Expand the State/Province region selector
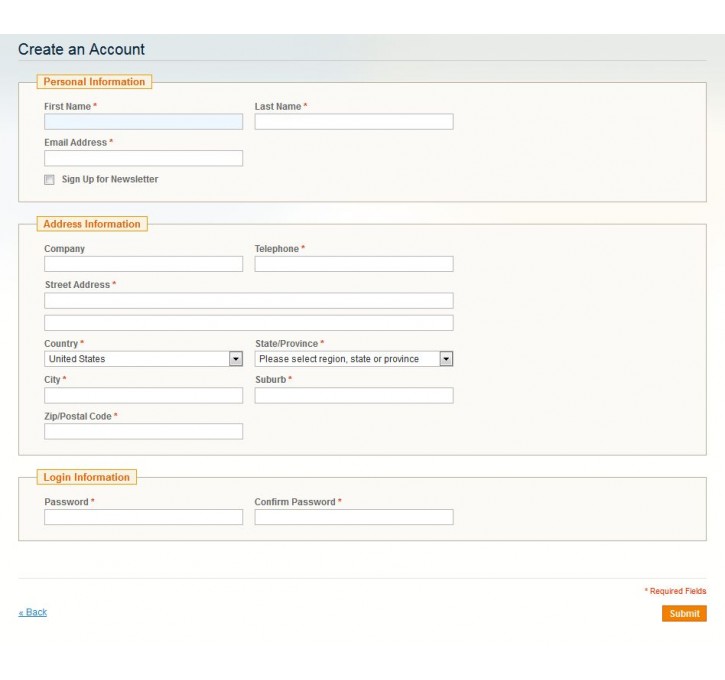Viewport: 725px width, 680px height. (354, 359)
